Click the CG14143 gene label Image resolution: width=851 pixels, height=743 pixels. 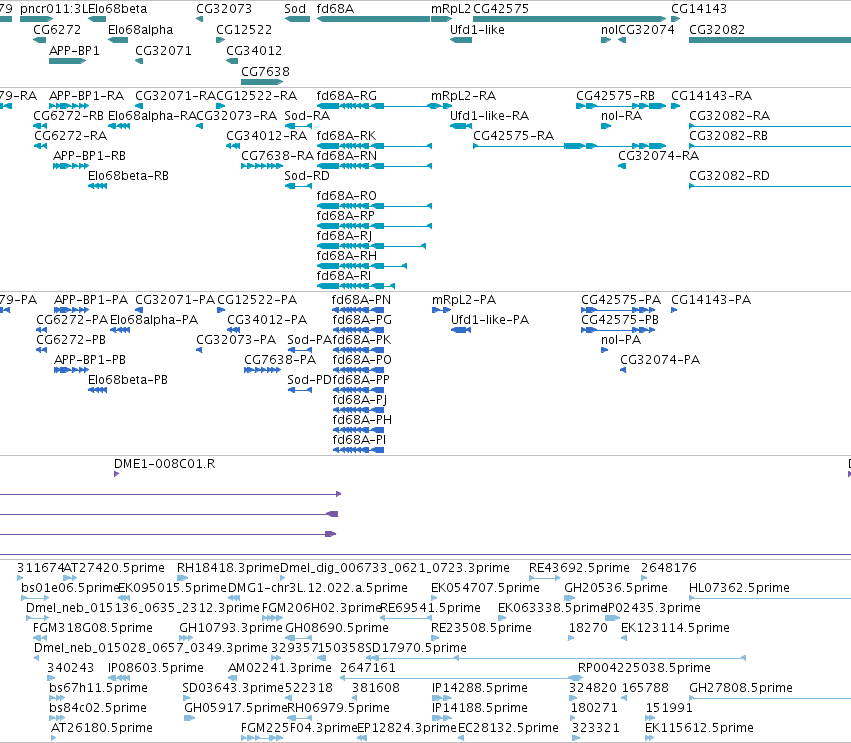(x=699, y=9)
